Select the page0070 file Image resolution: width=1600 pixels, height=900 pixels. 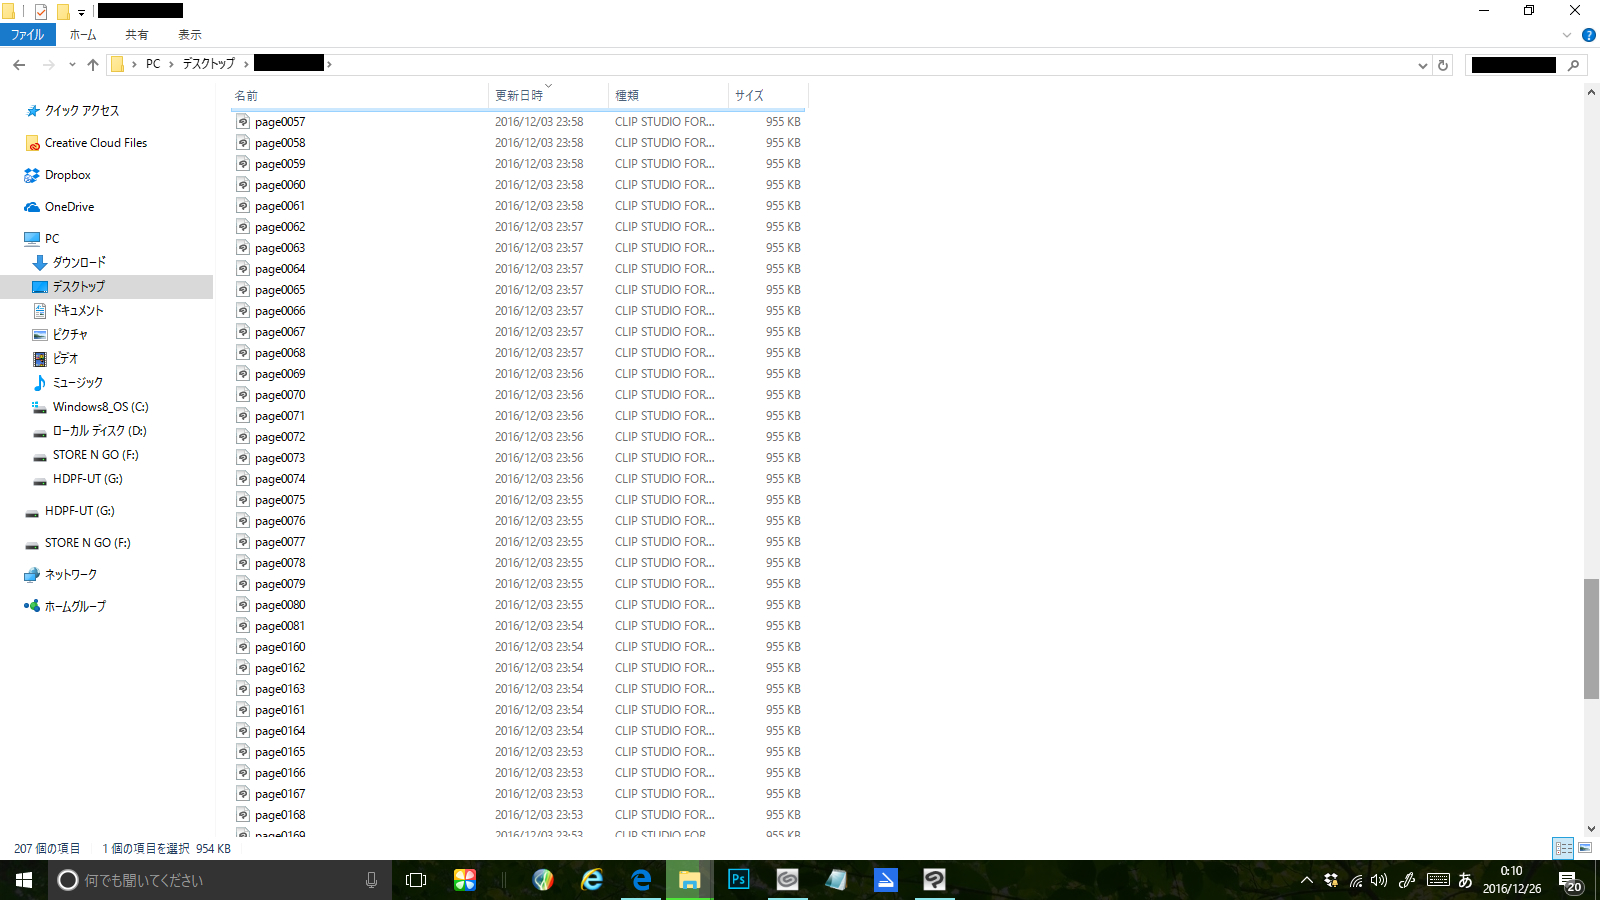[x=280, y=395]
